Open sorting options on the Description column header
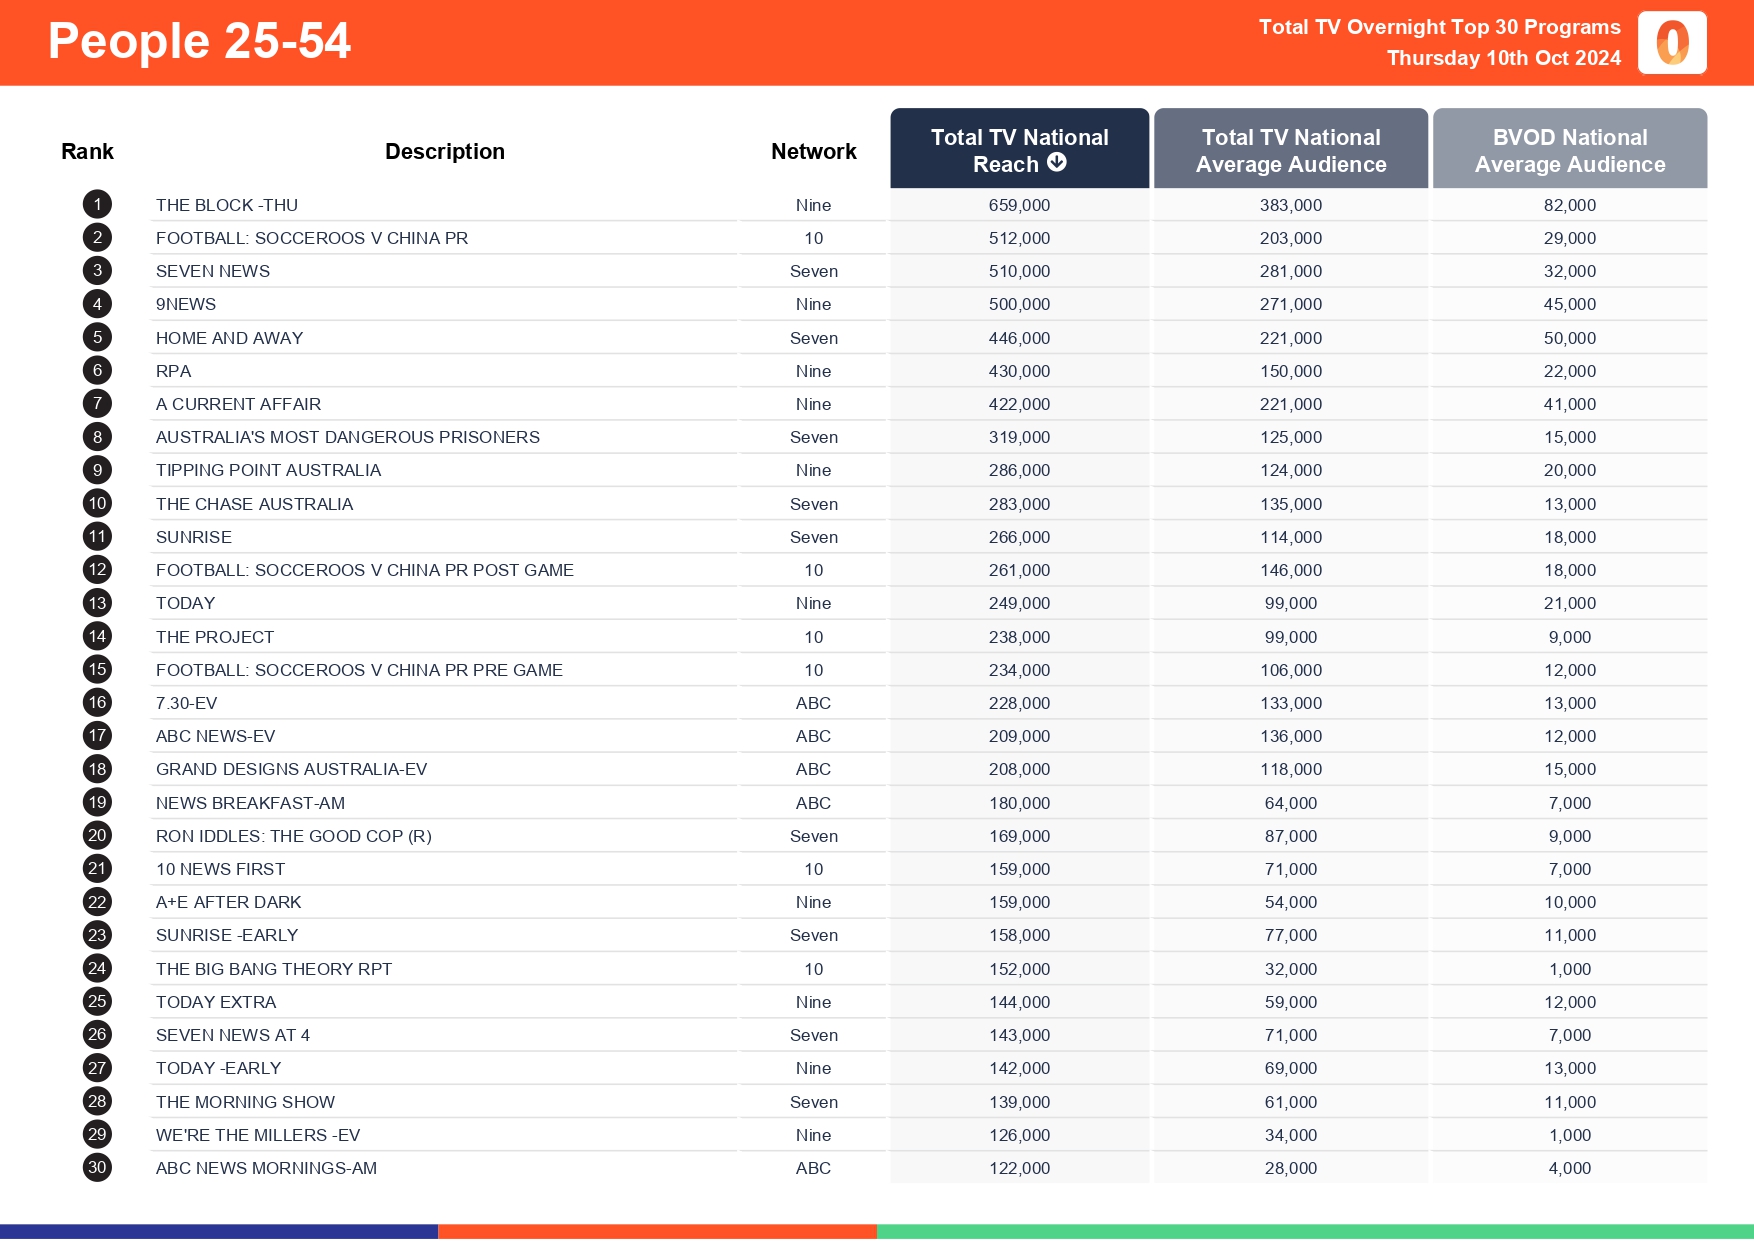This screenshot has height=1241, width=1754. [445, 150]
